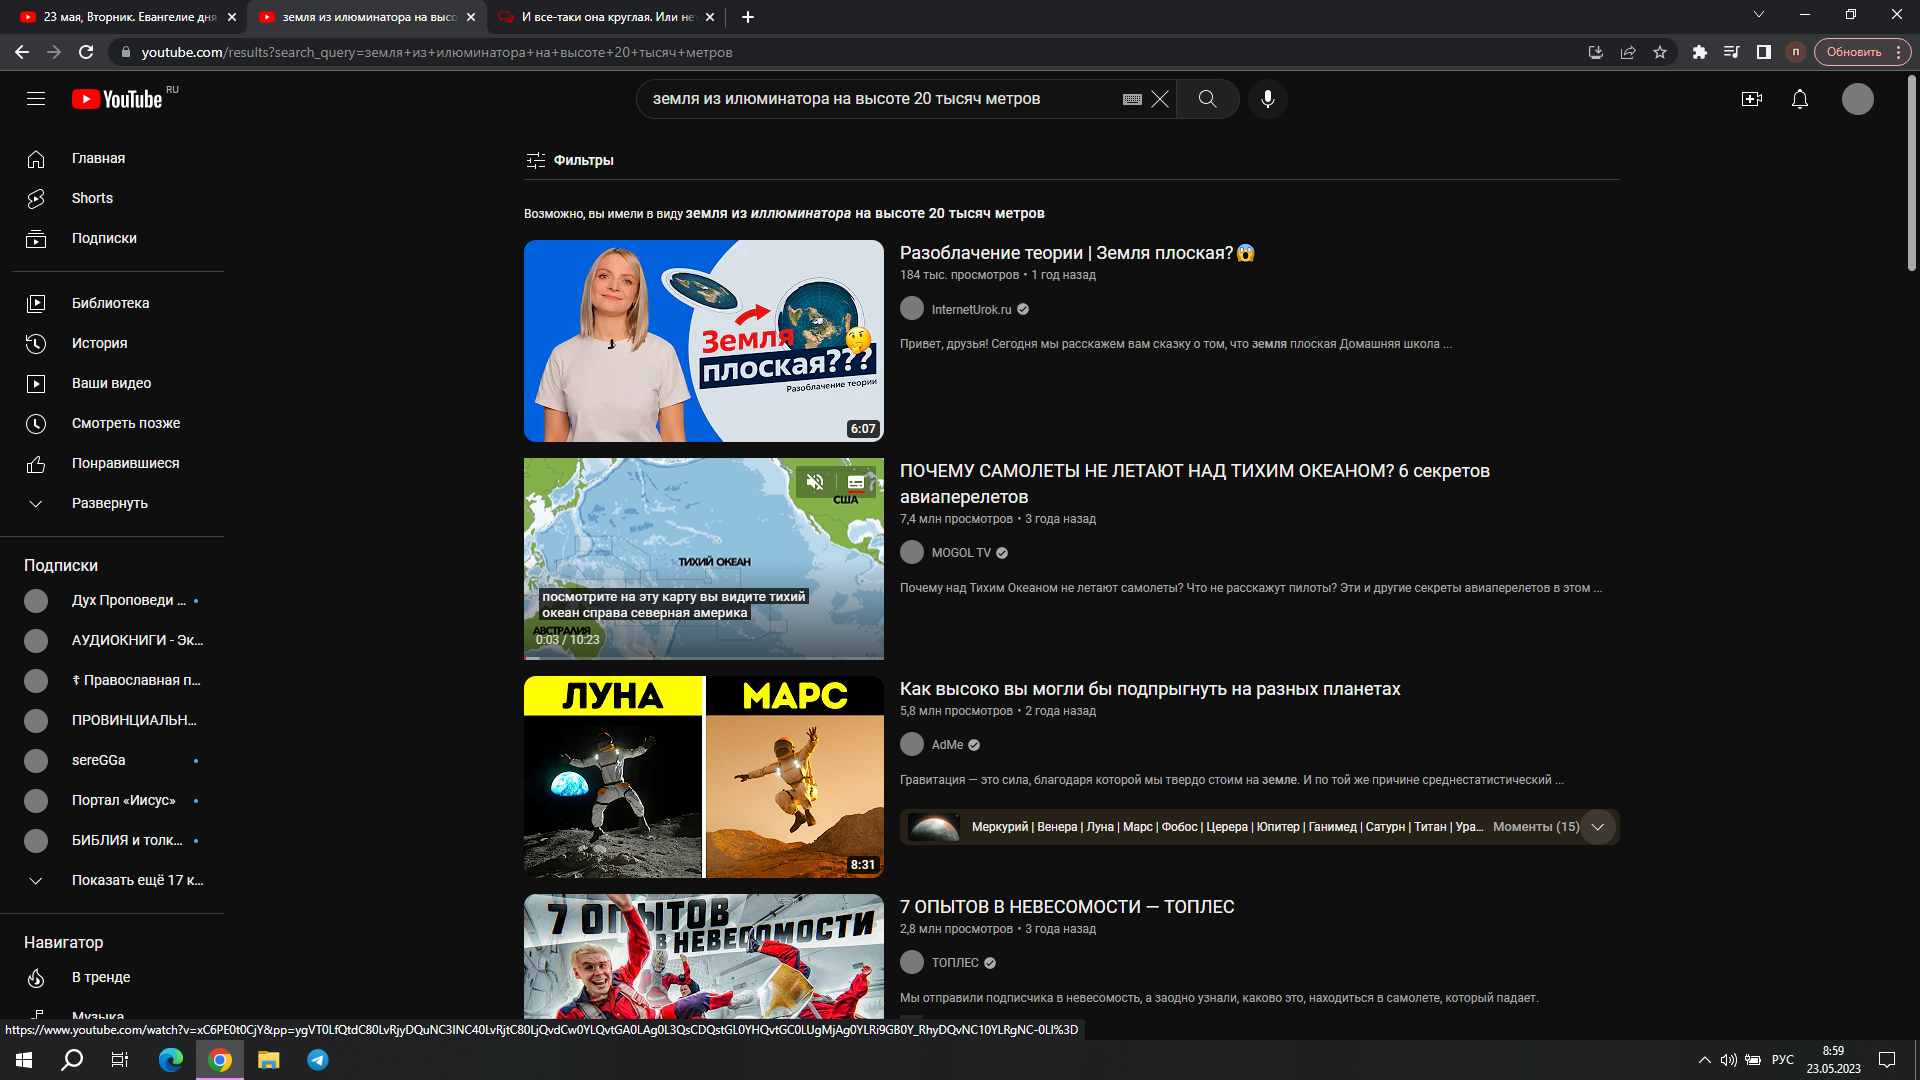Open the account avatar menu
1920x1080 pixels.
pos(1858,99)
